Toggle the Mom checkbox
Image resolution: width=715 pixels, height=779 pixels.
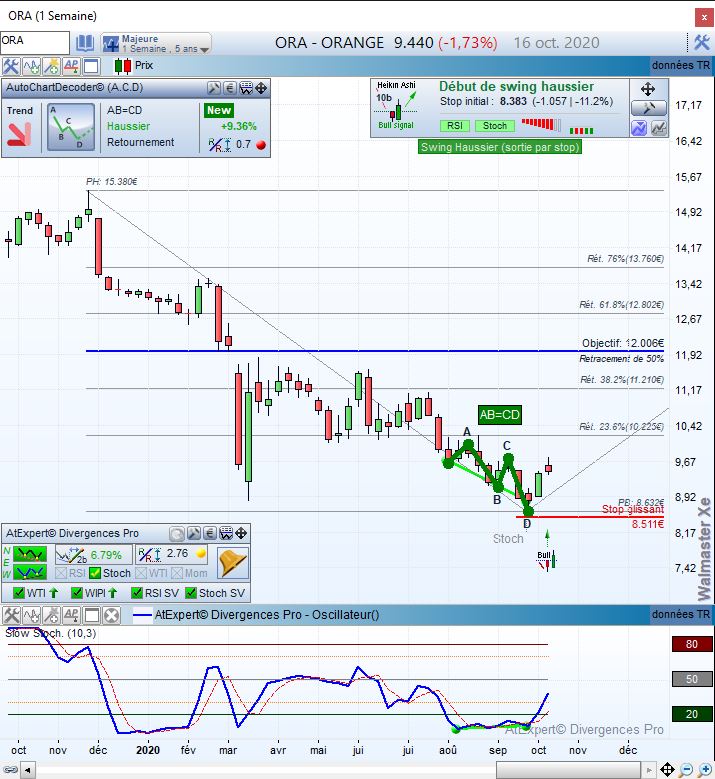coord(177,573)
